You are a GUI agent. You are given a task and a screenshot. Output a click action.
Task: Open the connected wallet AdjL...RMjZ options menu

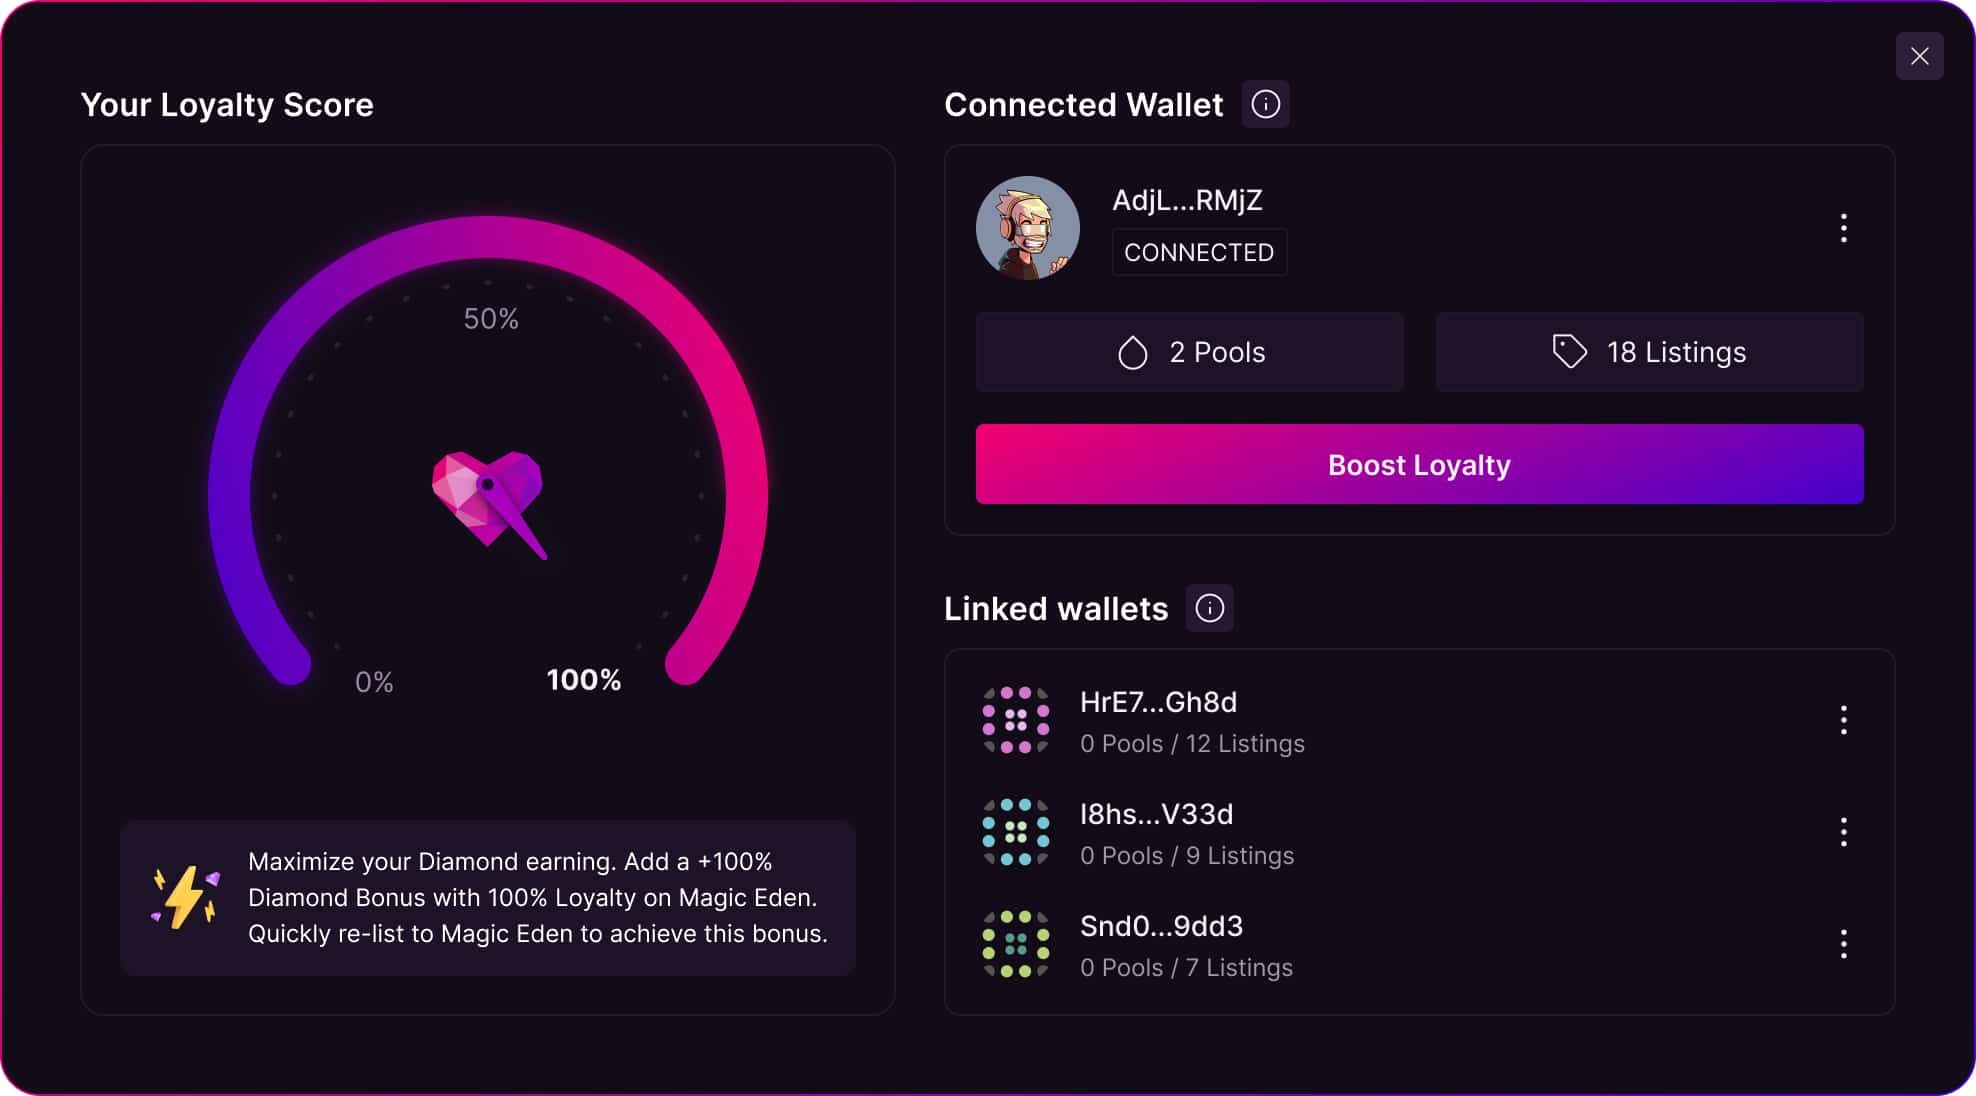pyautogui.click(x=1843, y=229)
